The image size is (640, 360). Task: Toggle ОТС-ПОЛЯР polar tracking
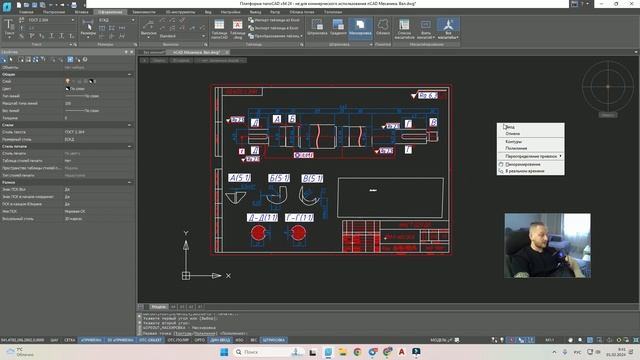point(178,340)
